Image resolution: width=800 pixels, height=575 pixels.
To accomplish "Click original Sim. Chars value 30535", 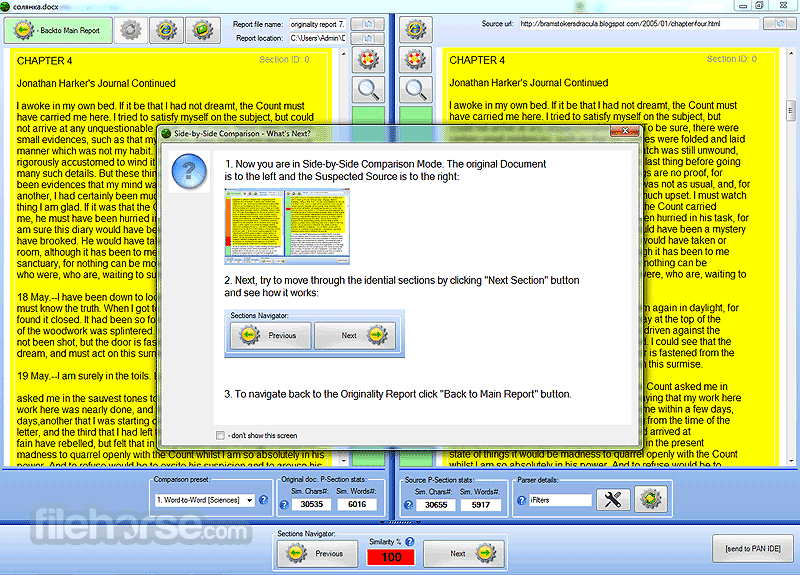I will point(311,505).
